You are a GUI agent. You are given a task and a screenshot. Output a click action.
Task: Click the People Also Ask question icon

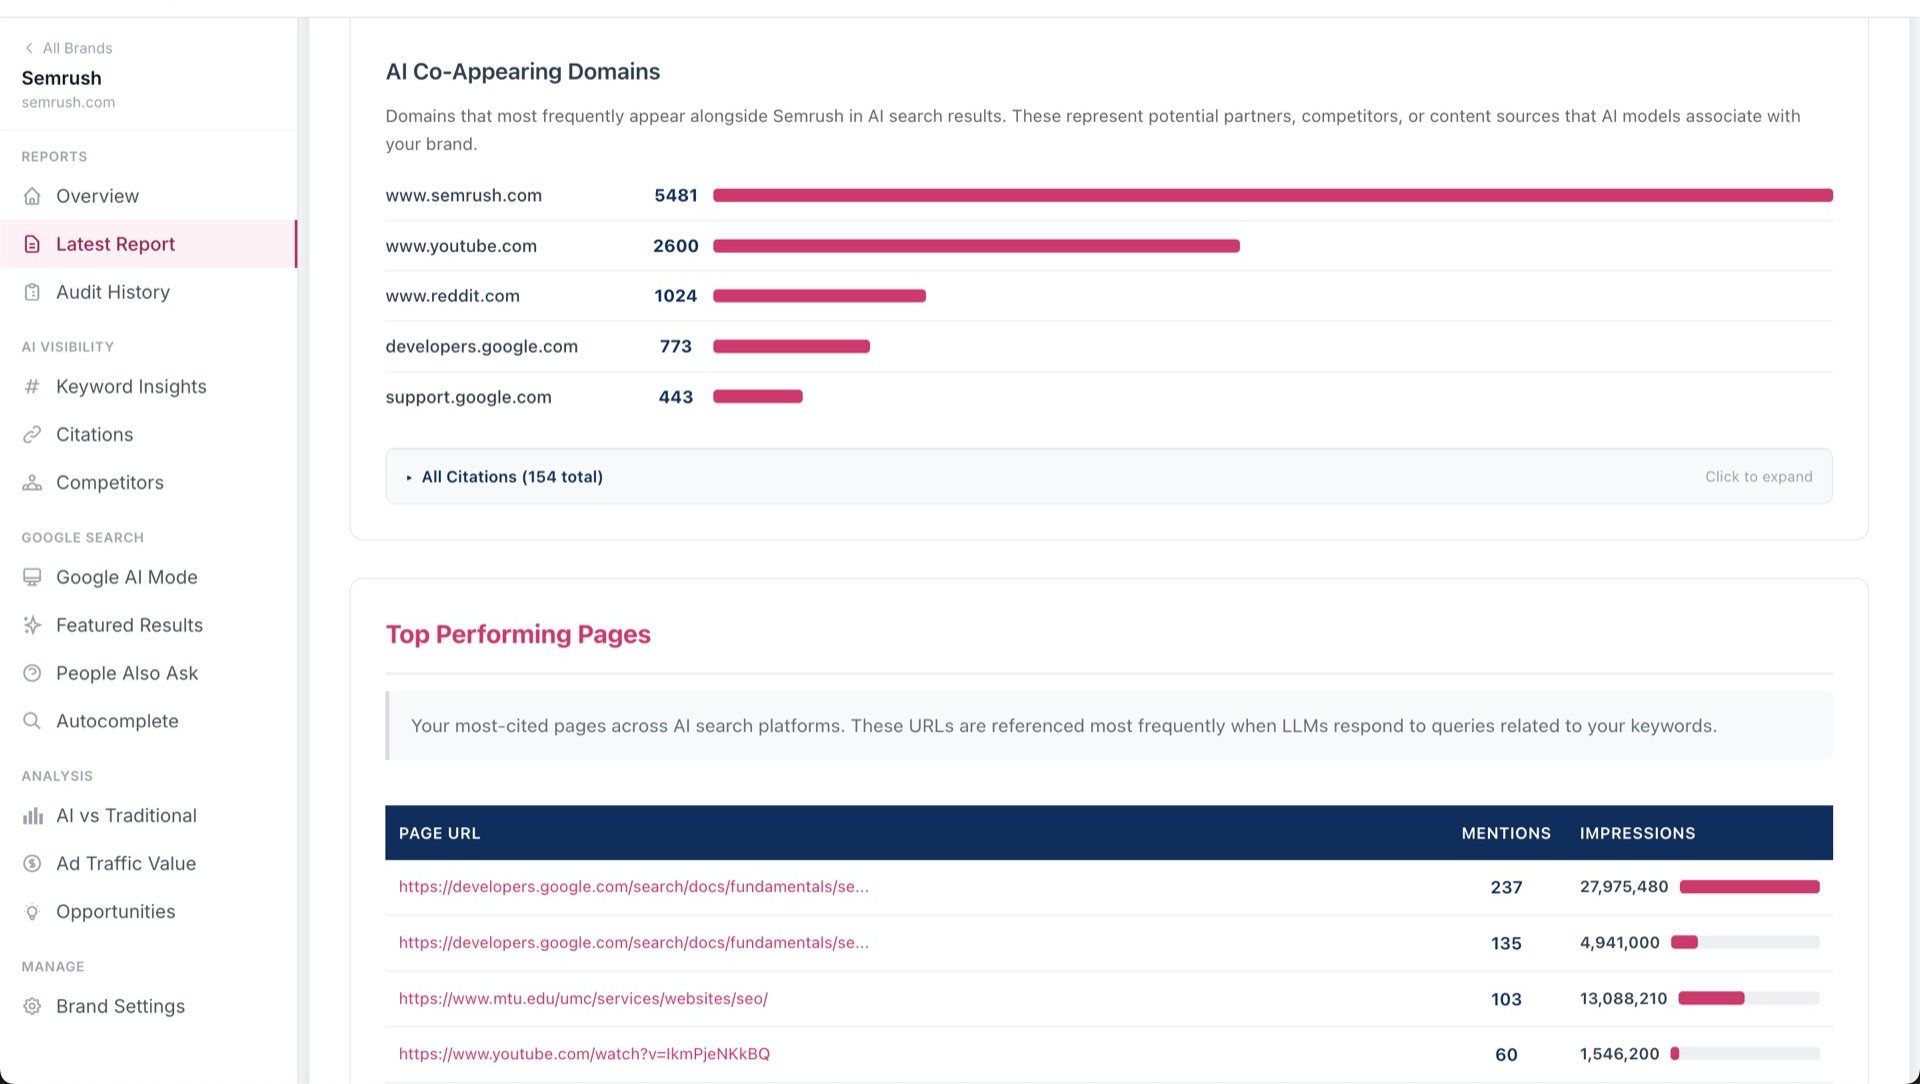pyautogui.click(x=32, y=673)
